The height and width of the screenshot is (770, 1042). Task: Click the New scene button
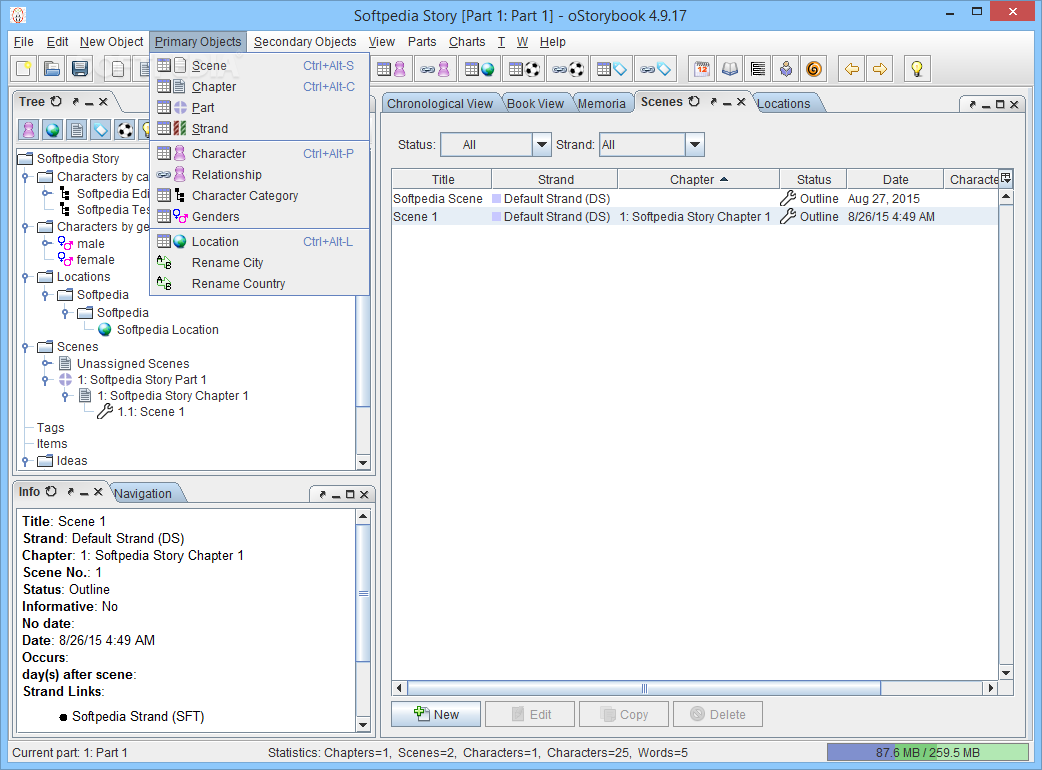point(436,714)
